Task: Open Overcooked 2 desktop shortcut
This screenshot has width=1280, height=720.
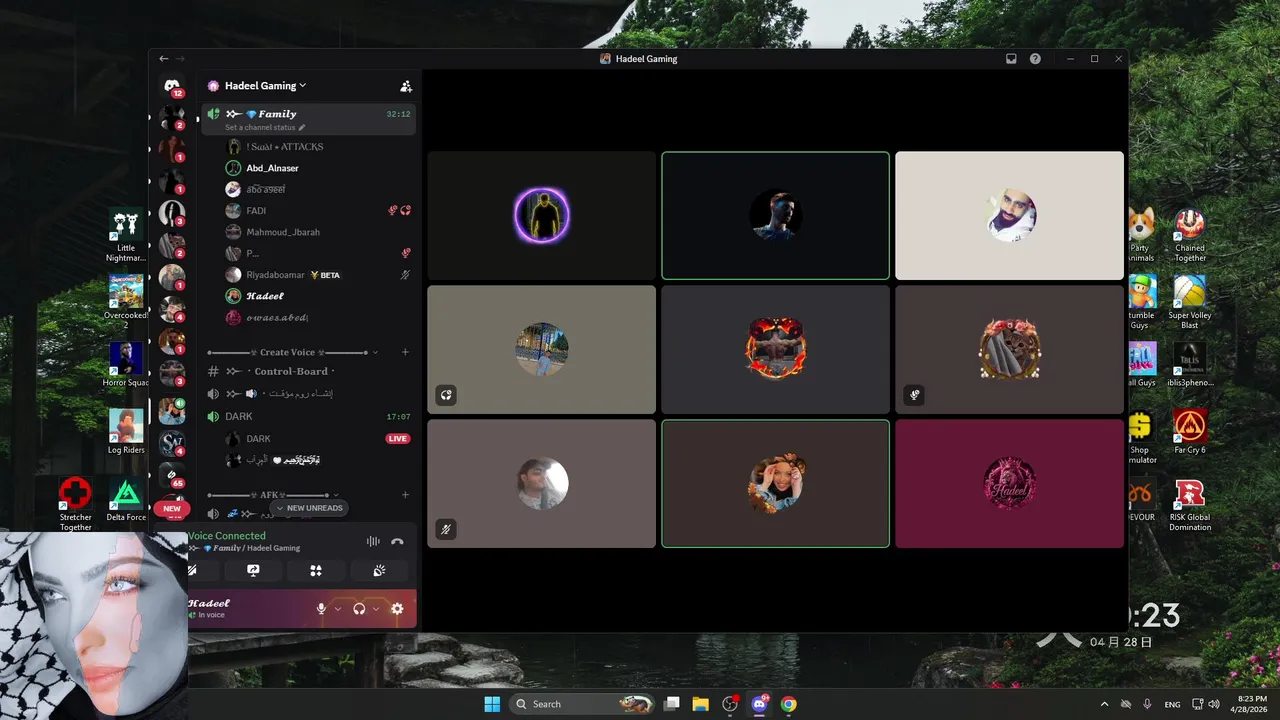Action: pos(126,302)
